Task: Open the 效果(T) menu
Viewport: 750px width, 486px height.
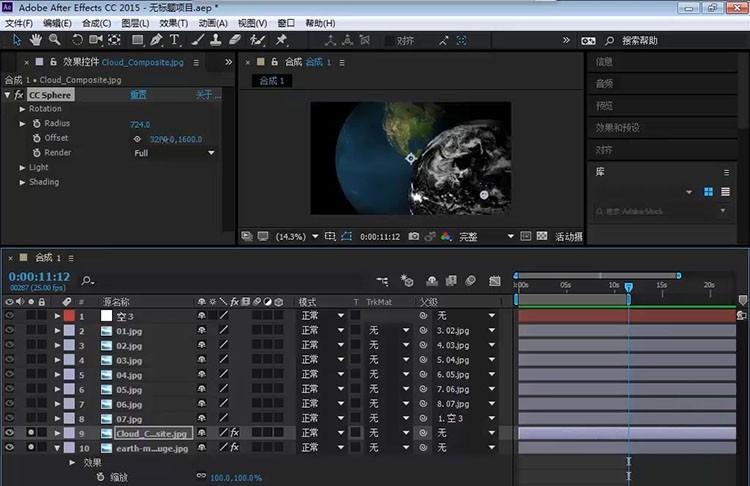Action: coord(173,23)
